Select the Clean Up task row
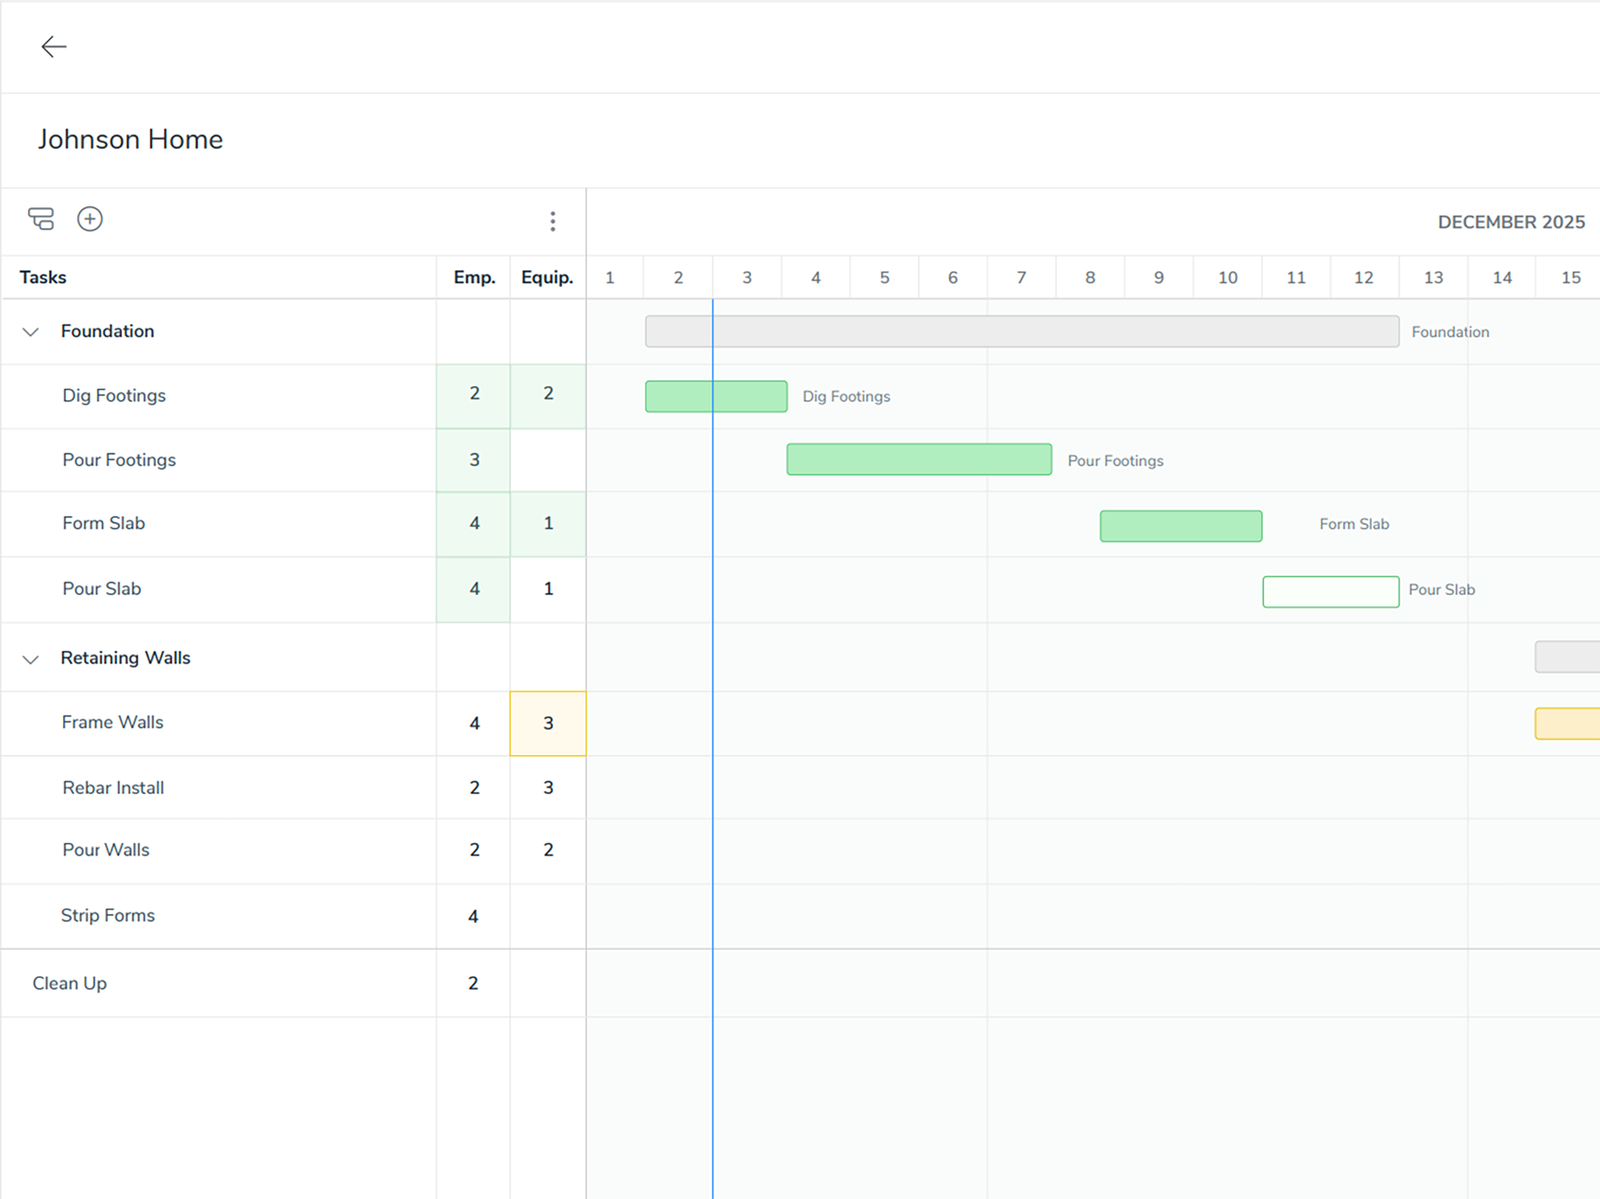Screen dimensions: 1600x1199 69,983
